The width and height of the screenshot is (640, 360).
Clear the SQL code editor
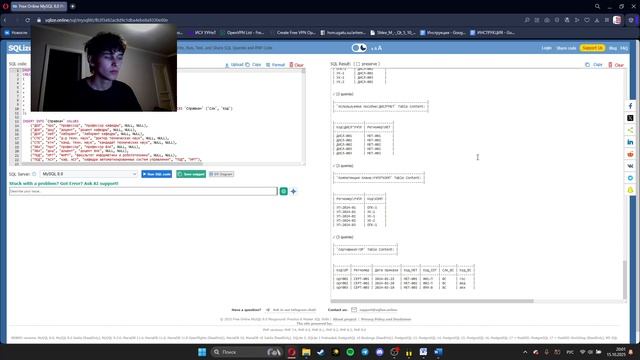297,65
